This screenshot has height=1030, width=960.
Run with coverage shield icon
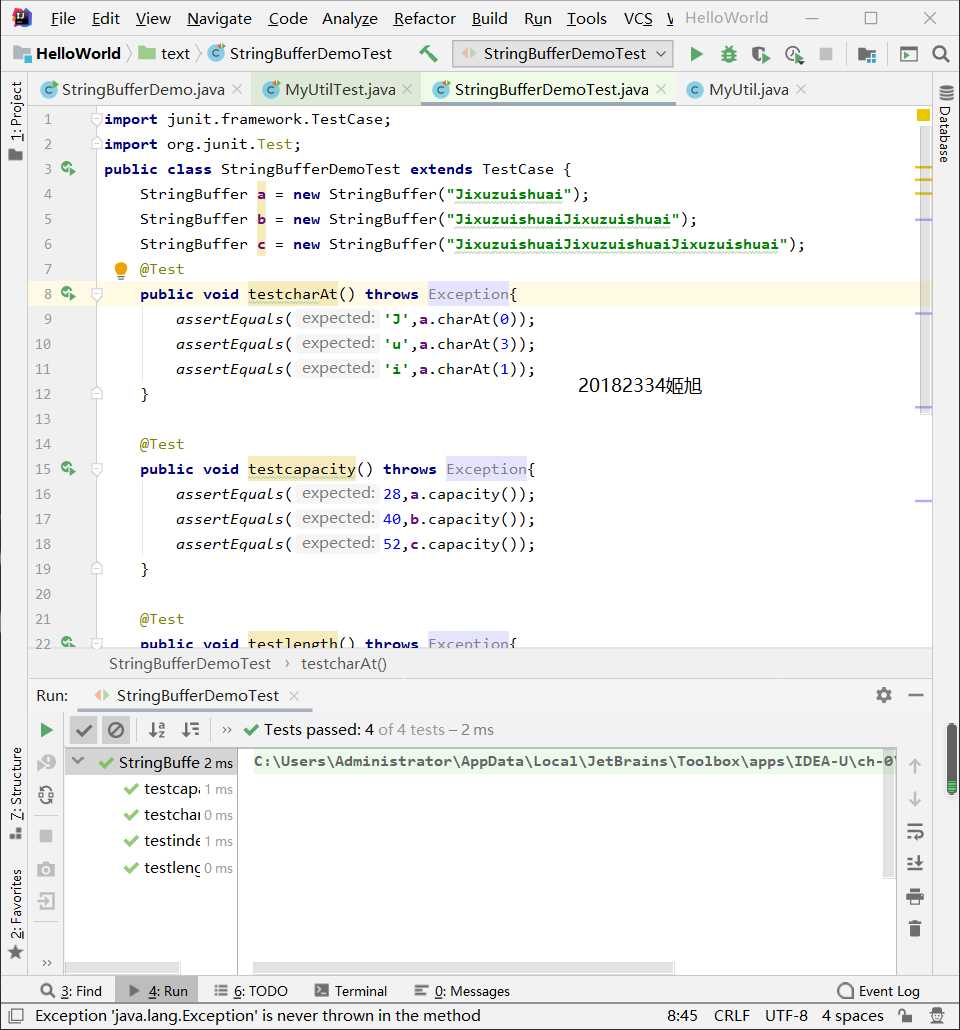point(761,54)
